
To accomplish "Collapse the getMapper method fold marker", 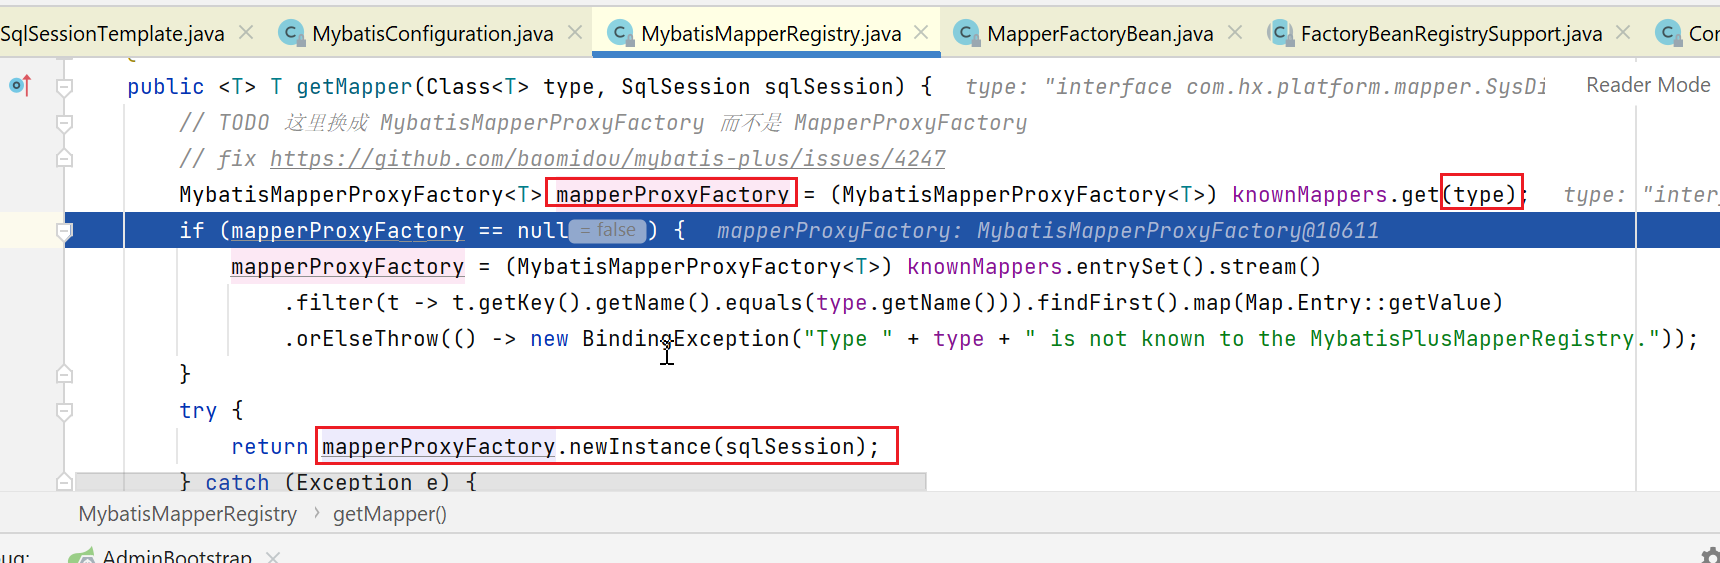I will (64, 87).
